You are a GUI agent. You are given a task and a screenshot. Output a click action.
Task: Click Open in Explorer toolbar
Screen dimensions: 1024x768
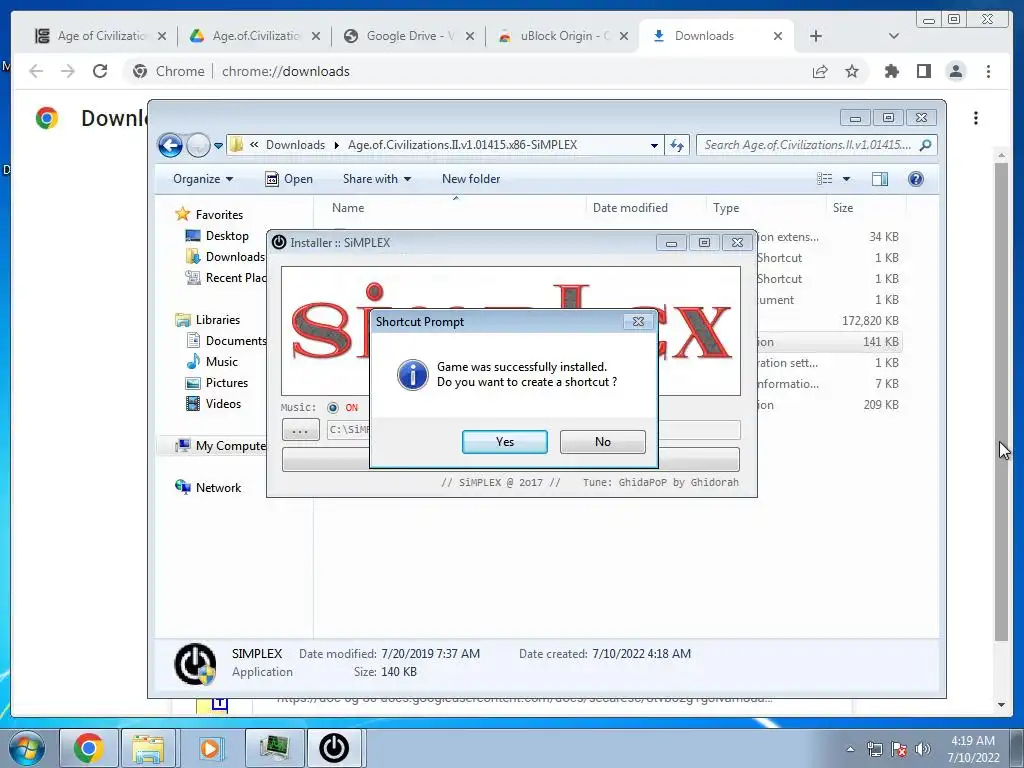click(x=289, y=179)
